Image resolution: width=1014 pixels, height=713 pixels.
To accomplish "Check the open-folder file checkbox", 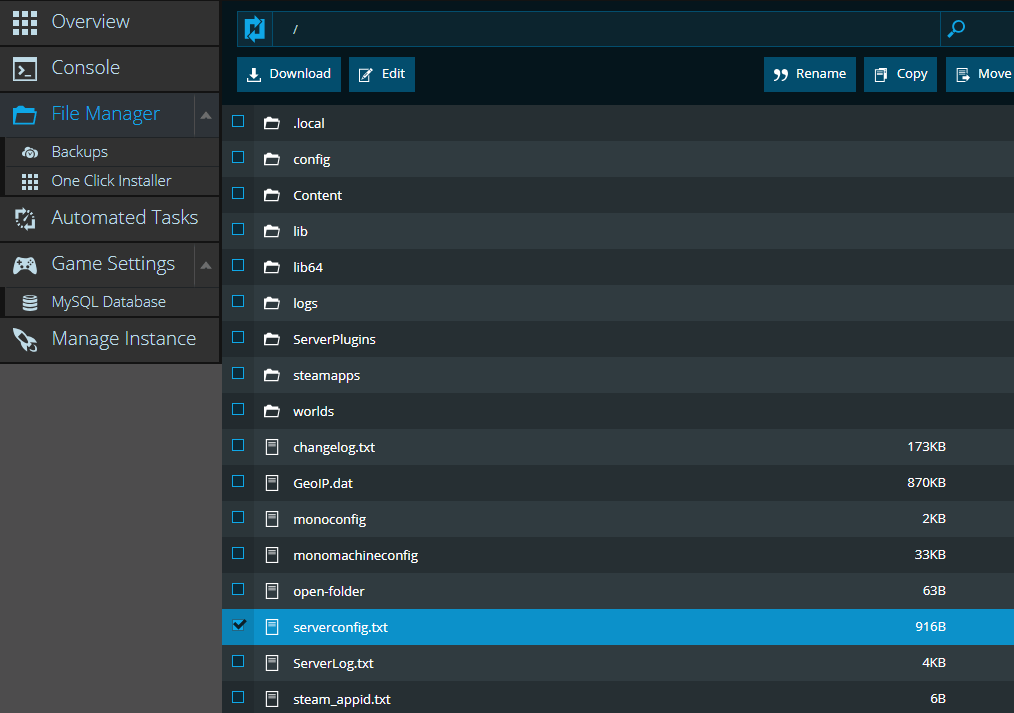I will pyautogui.click(x=238, y=590).
